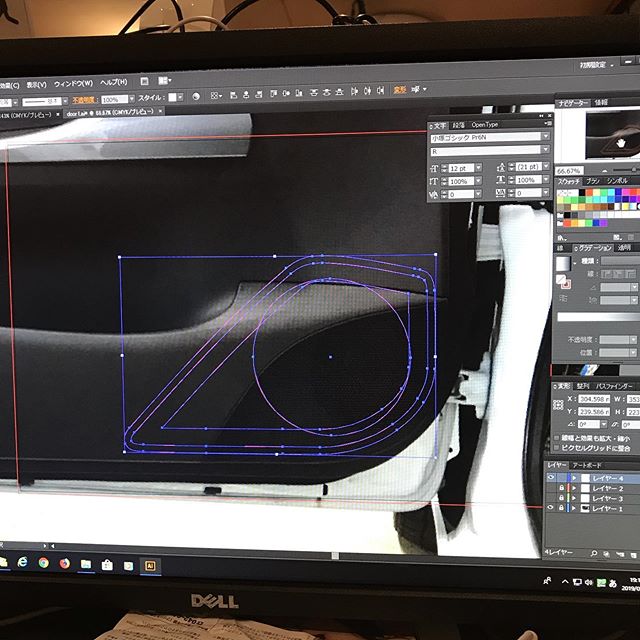This screenshot has height=640, width=640.
Task: Click the horizontal align right icon
Action: (258, 95)
